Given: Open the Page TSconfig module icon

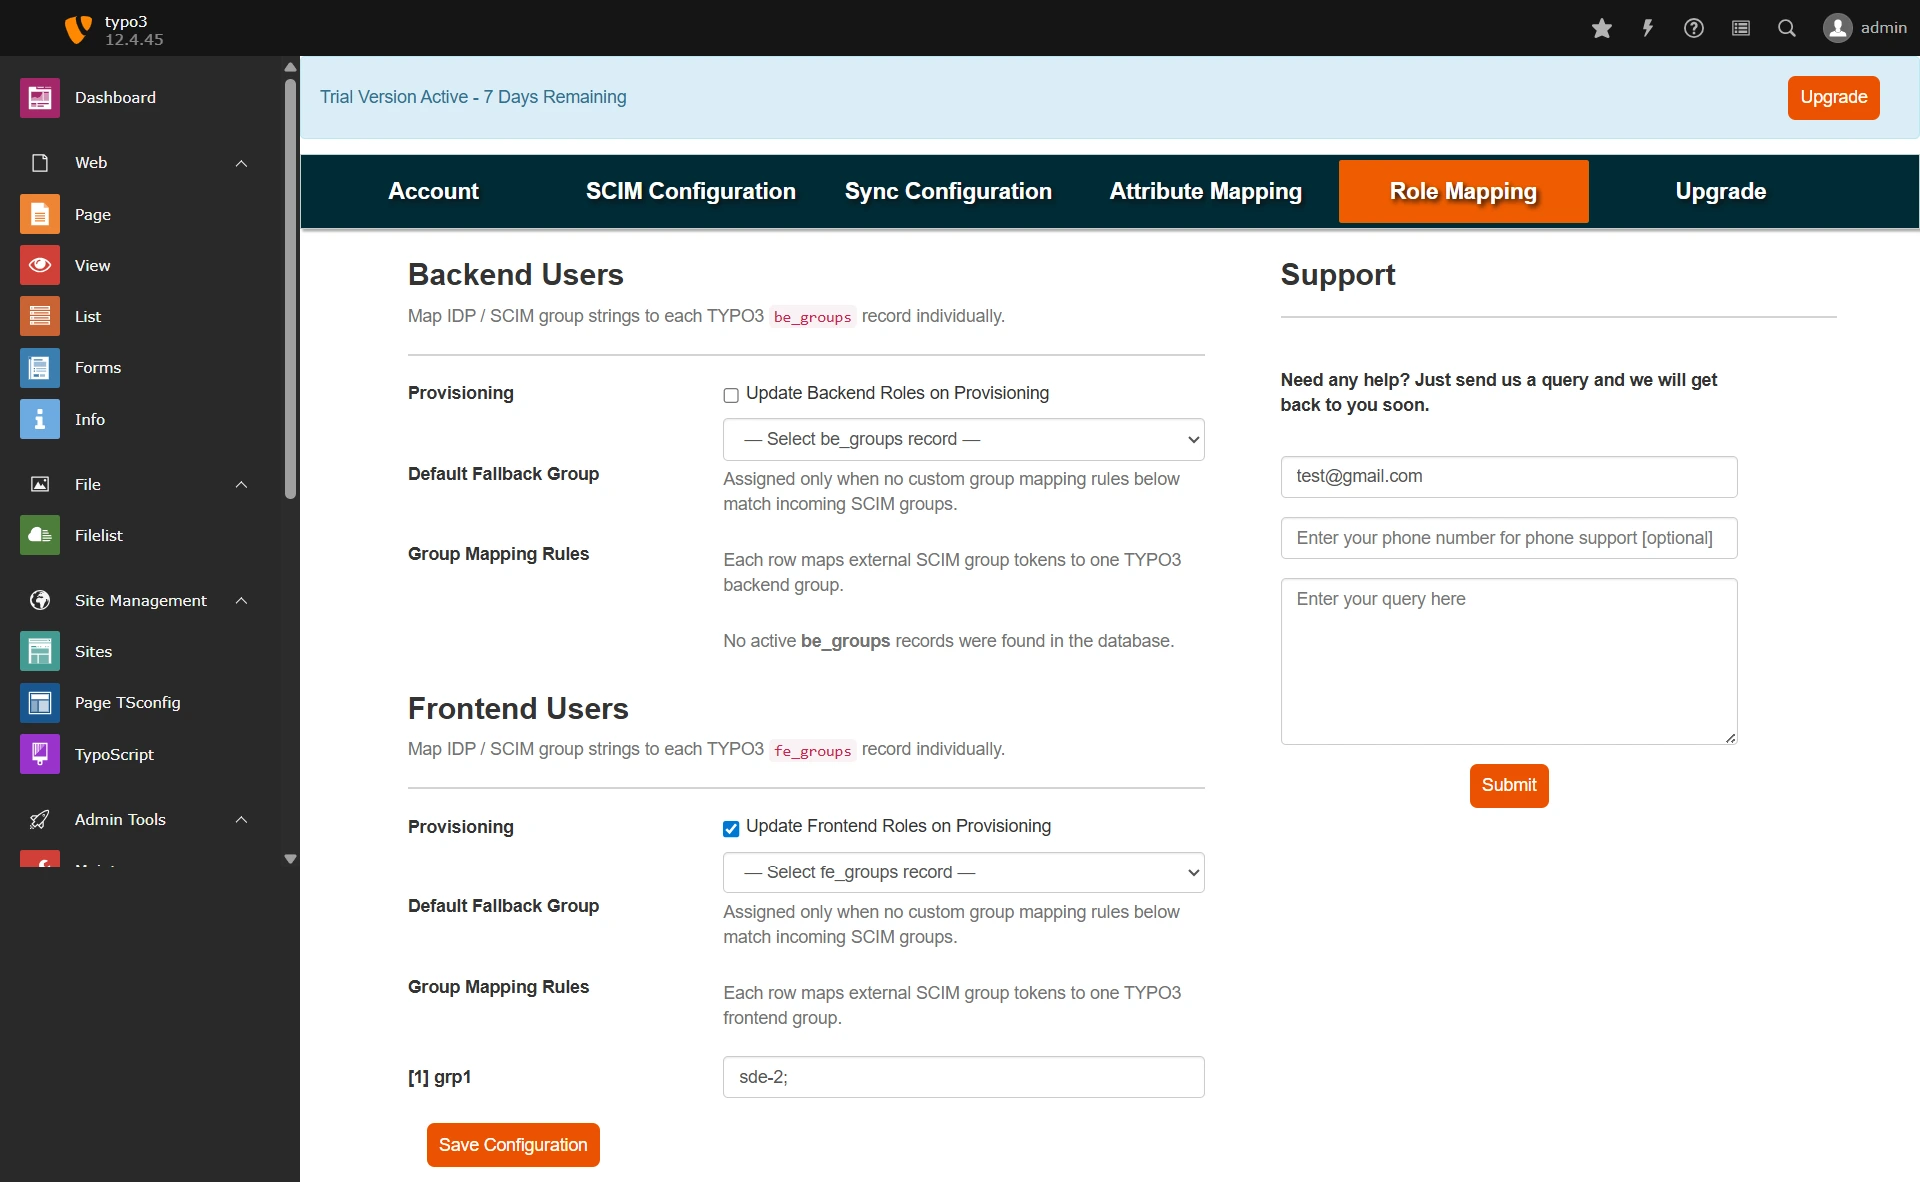Looking at the screenshot, I should coord(40,703).
